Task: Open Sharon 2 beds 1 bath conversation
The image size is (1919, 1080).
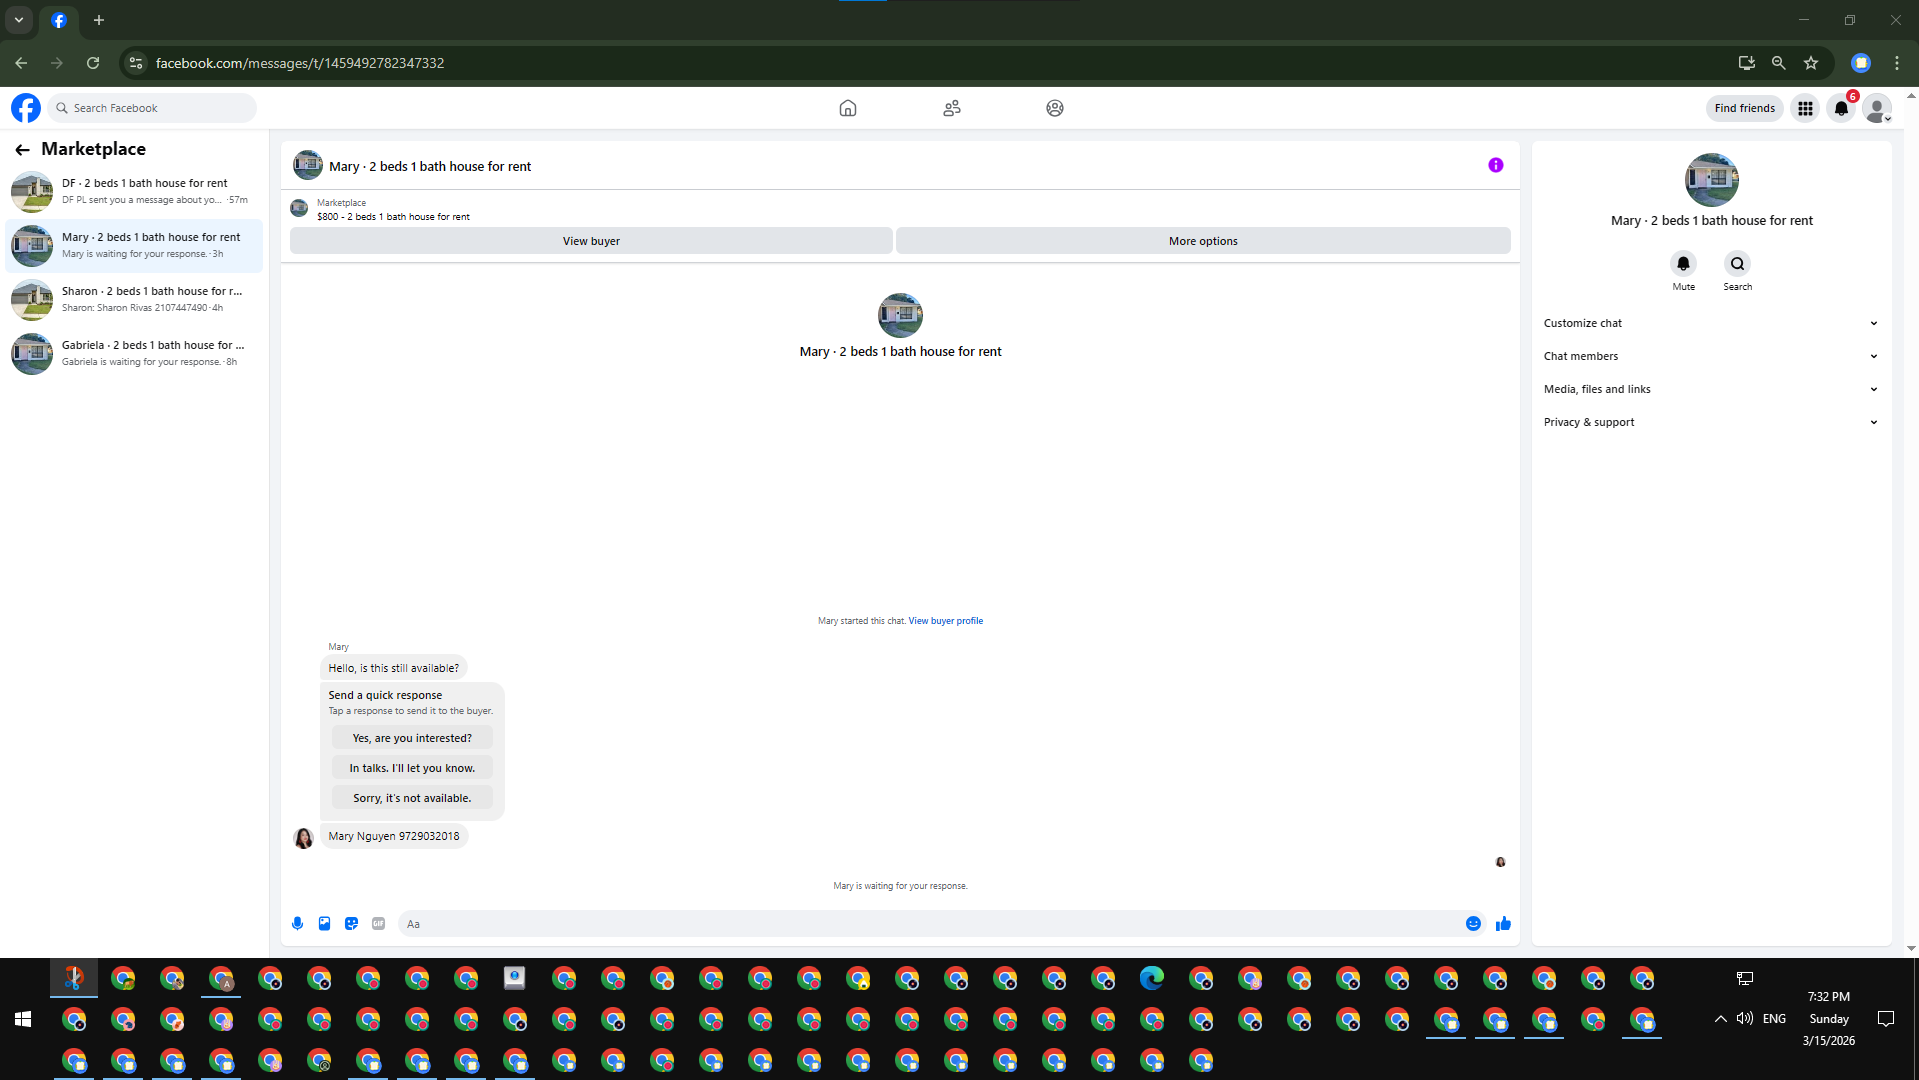Action: coord(134,300)
